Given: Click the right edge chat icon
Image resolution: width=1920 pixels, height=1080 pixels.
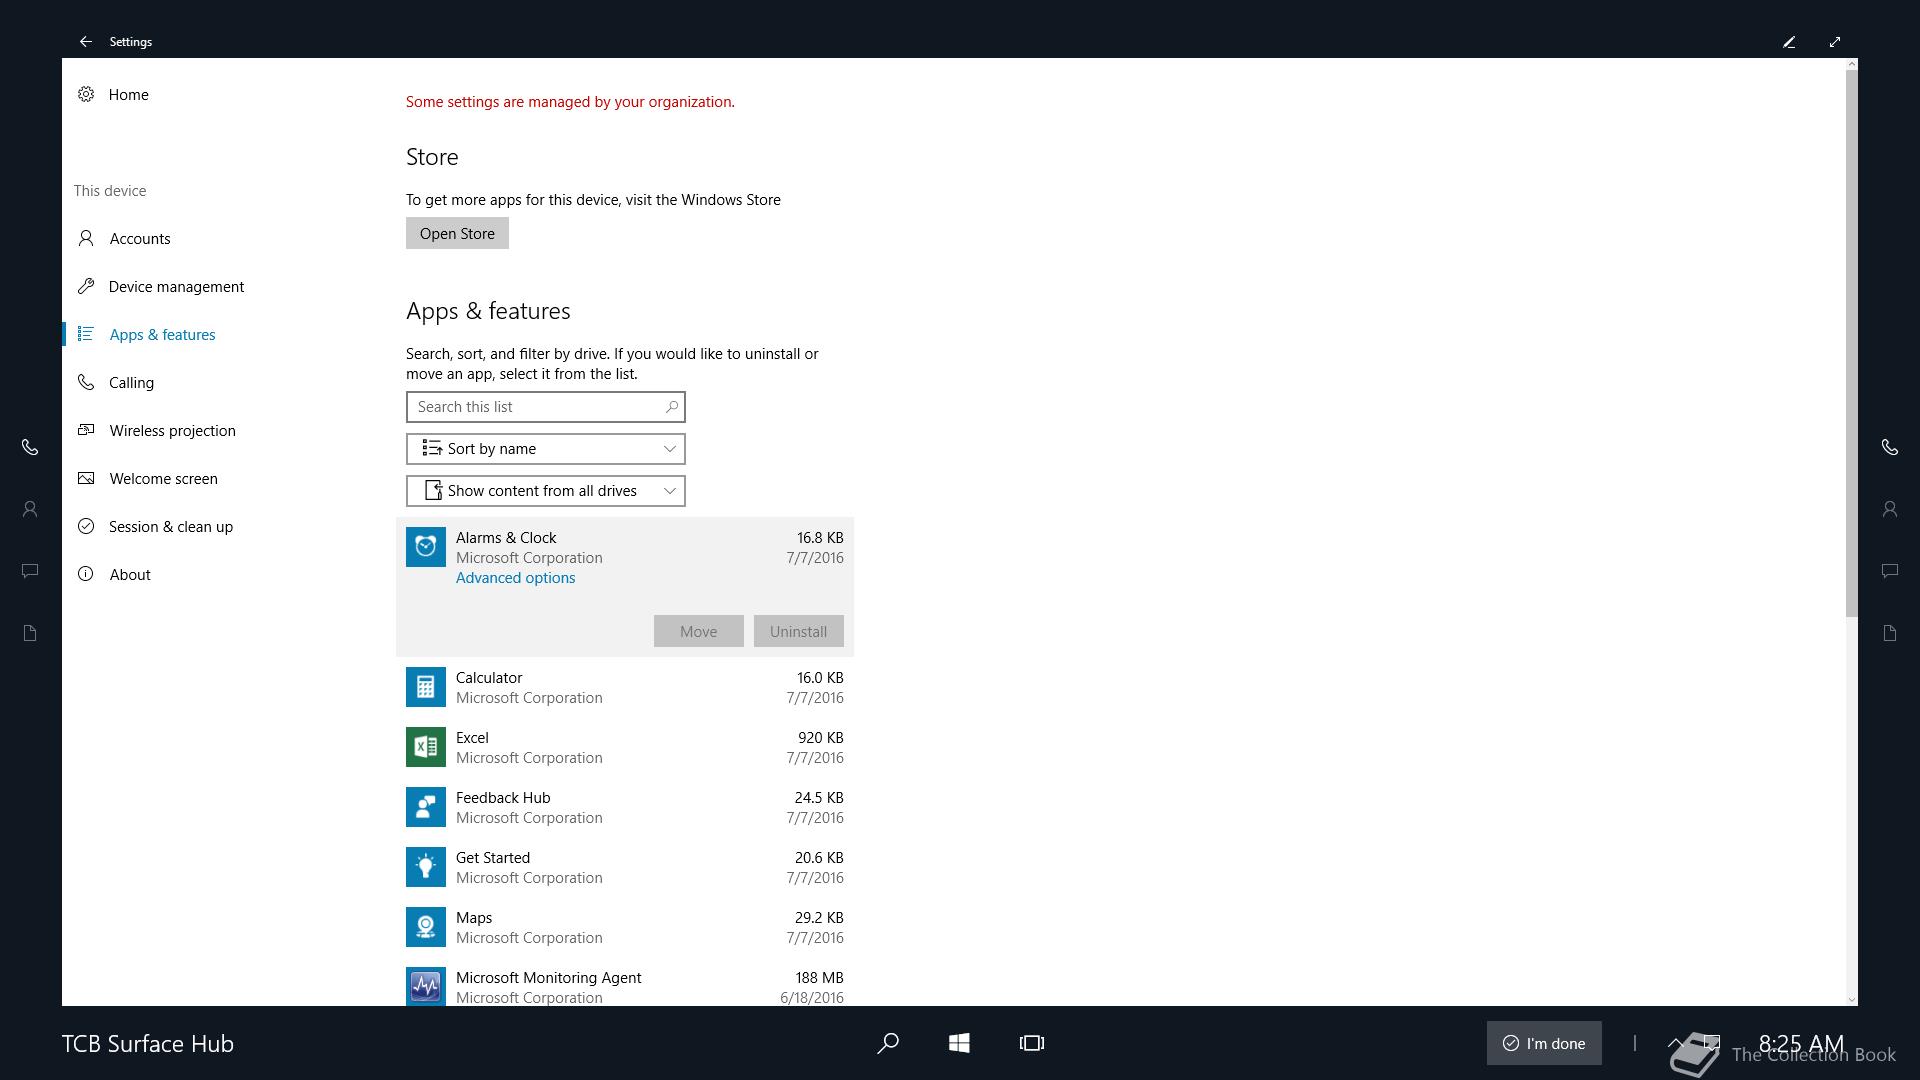Looking at the screenshot, I should pyautogui.click(x=1889, y=571).
